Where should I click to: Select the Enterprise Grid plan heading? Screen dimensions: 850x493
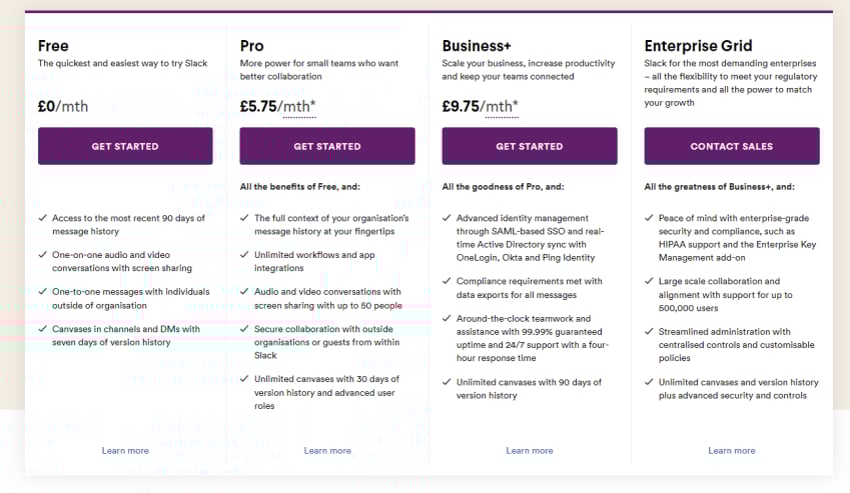click(x=698, y=46)
